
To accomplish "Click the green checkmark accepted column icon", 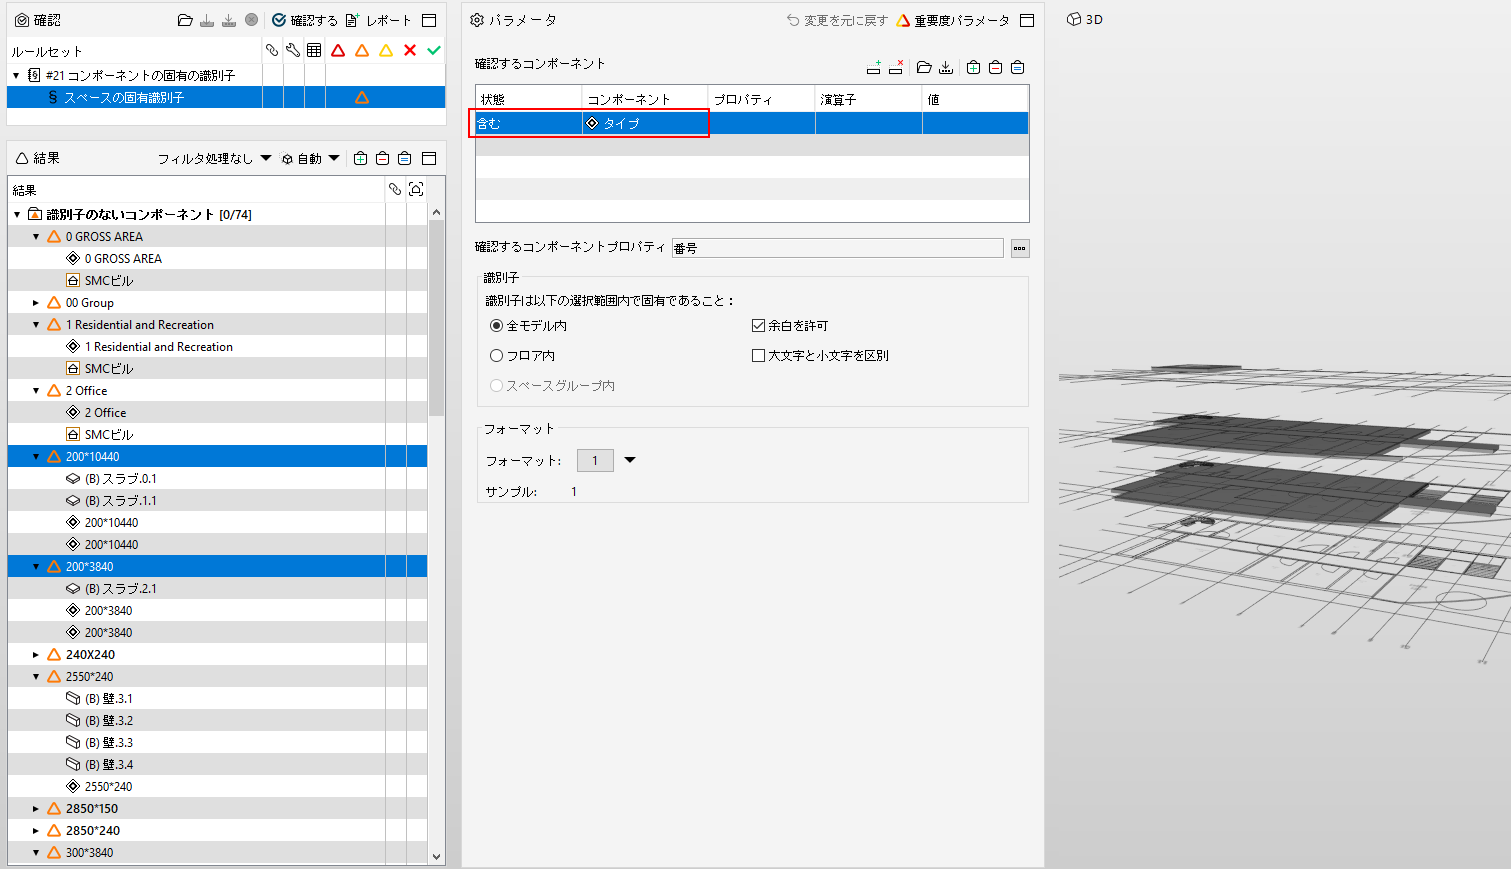I will pos(434,50).
